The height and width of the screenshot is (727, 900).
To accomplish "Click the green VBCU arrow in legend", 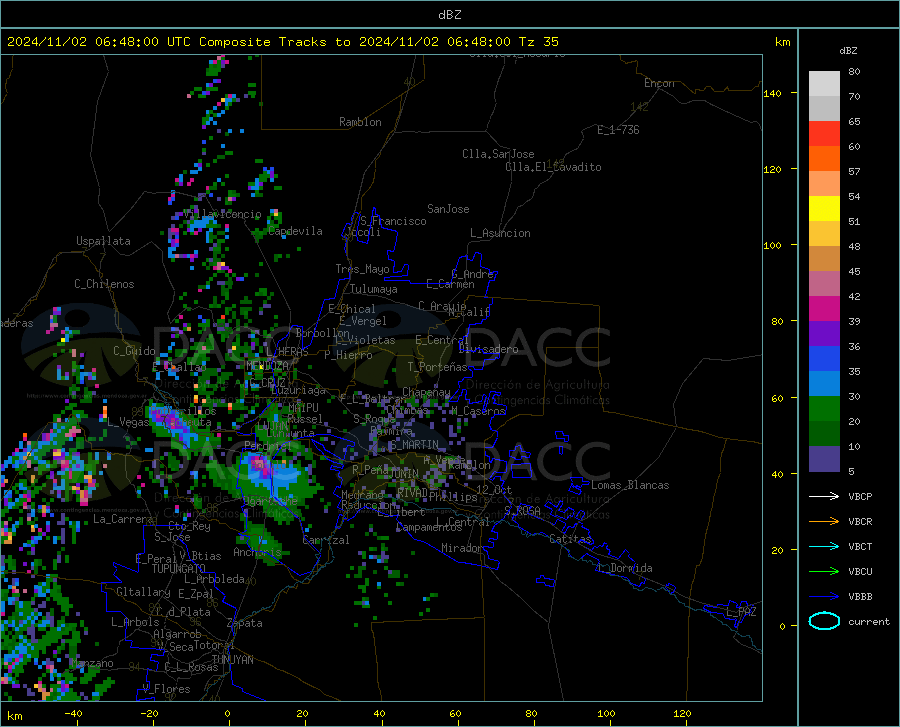I will (824, 571).
